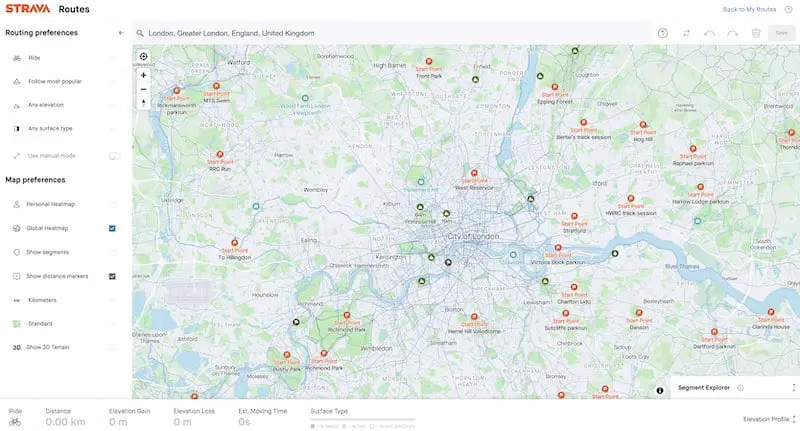Go Back to My Routes
The image size is (800, 431).
click(749, 9)
